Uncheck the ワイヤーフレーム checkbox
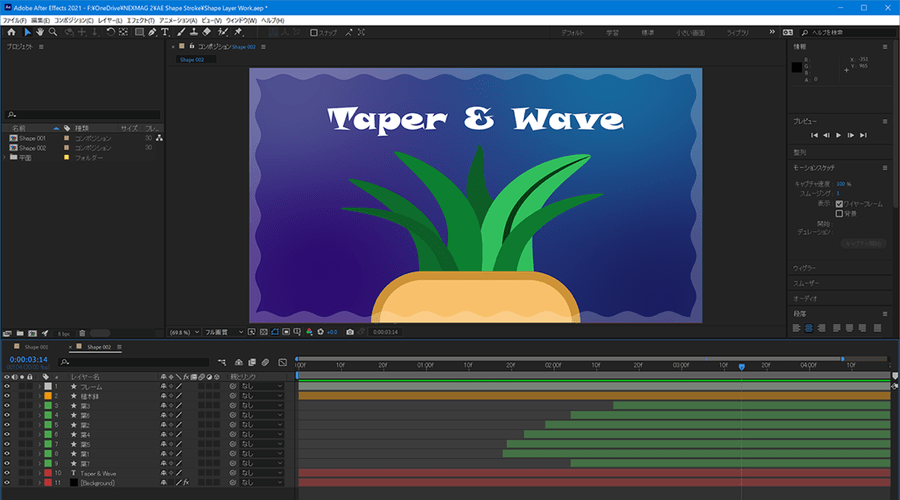The width and height of the screenshot is (900, 500). (840, 203)
